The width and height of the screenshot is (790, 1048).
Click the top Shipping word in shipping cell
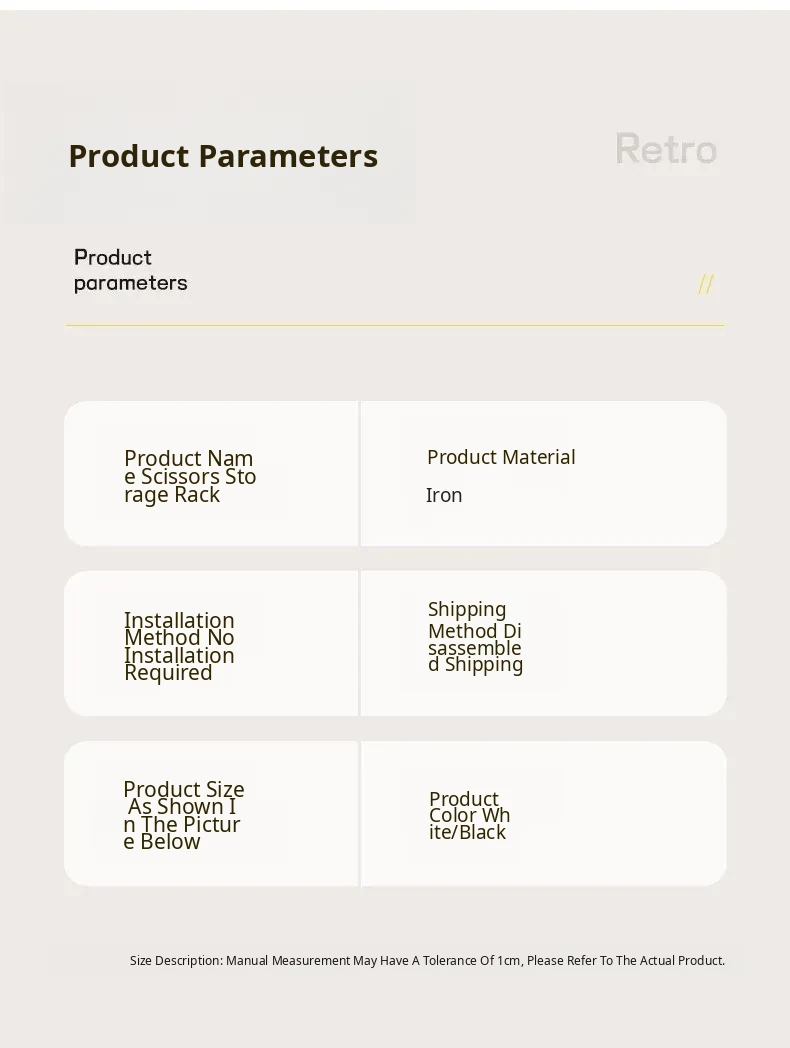(467, 609)
